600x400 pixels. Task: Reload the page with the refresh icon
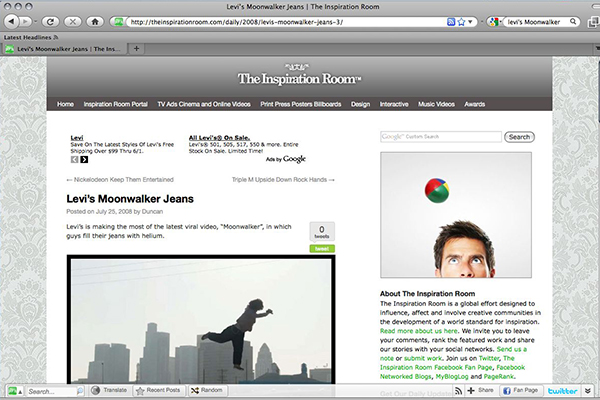50,22
